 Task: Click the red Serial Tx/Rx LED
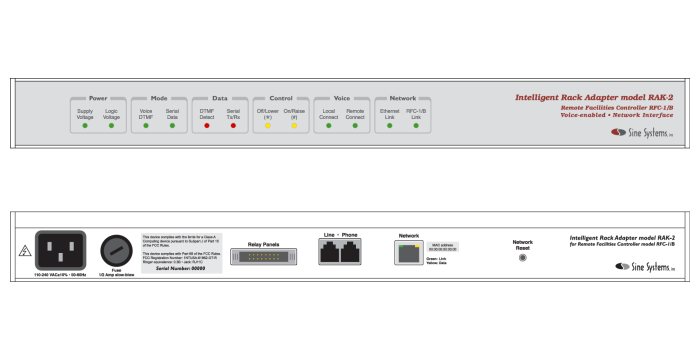tap(233, 126)
